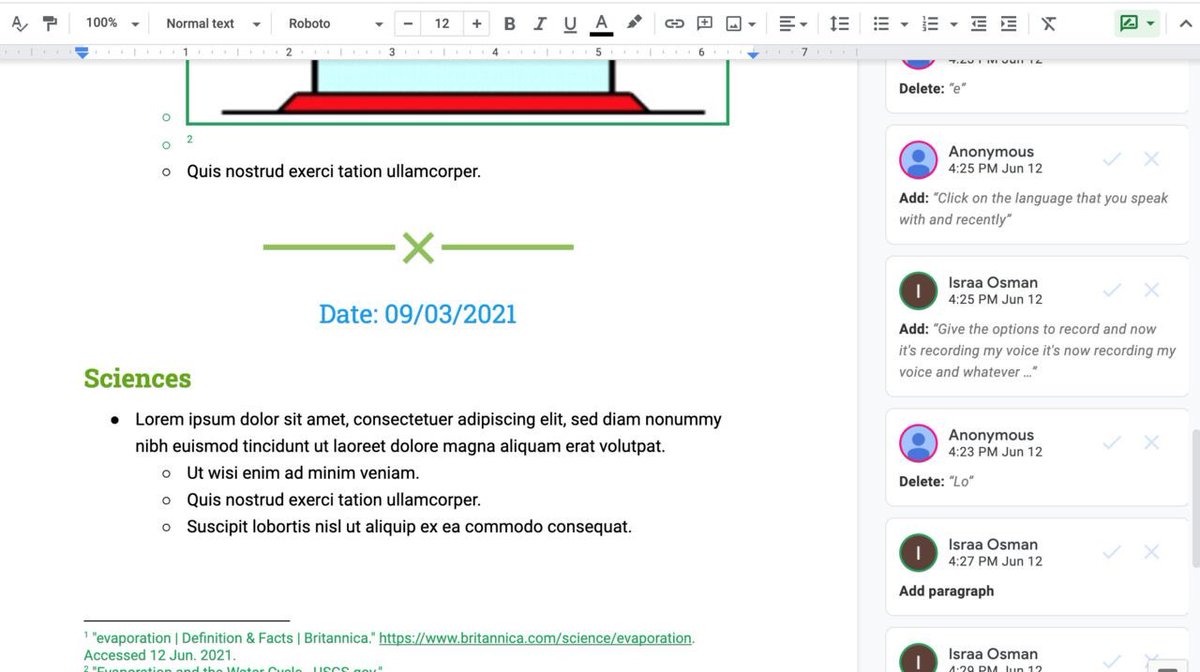The width and height of the screenshot is (1200, 672).
Task: Click the beaker image in the document
Action: point(457,92)
